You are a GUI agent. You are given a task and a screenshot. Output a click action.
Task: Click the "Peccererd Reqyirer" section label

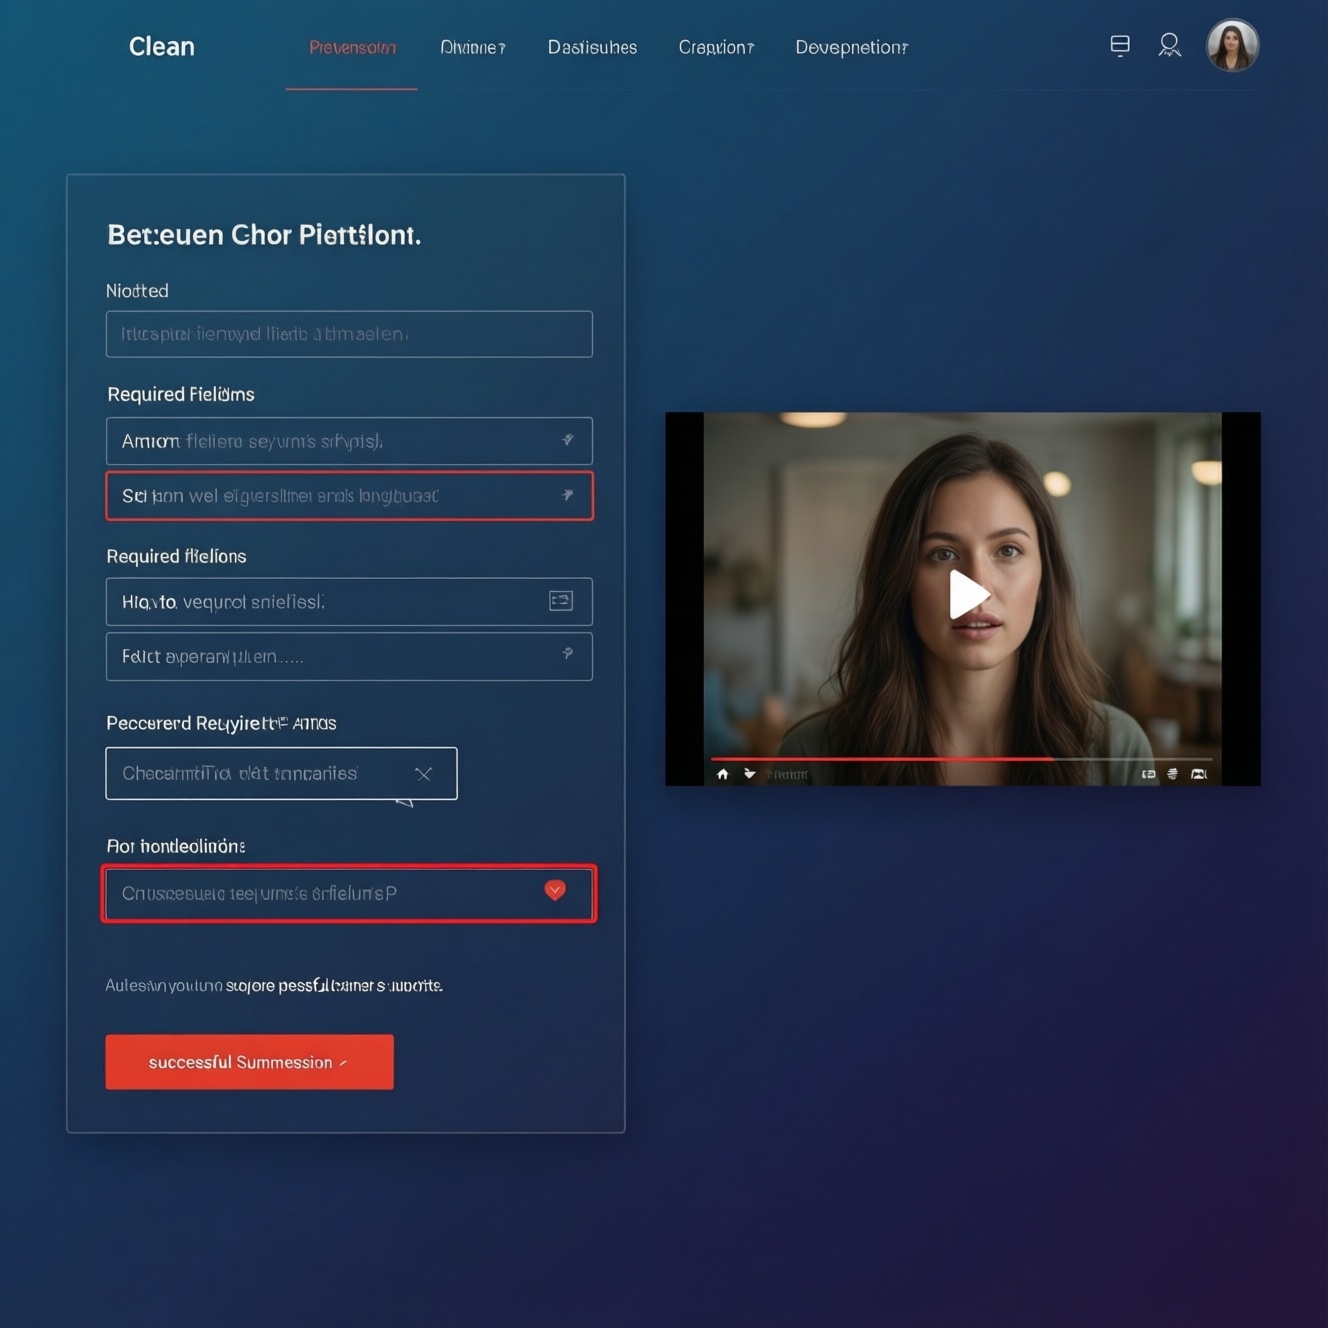[x=221, y=723]
